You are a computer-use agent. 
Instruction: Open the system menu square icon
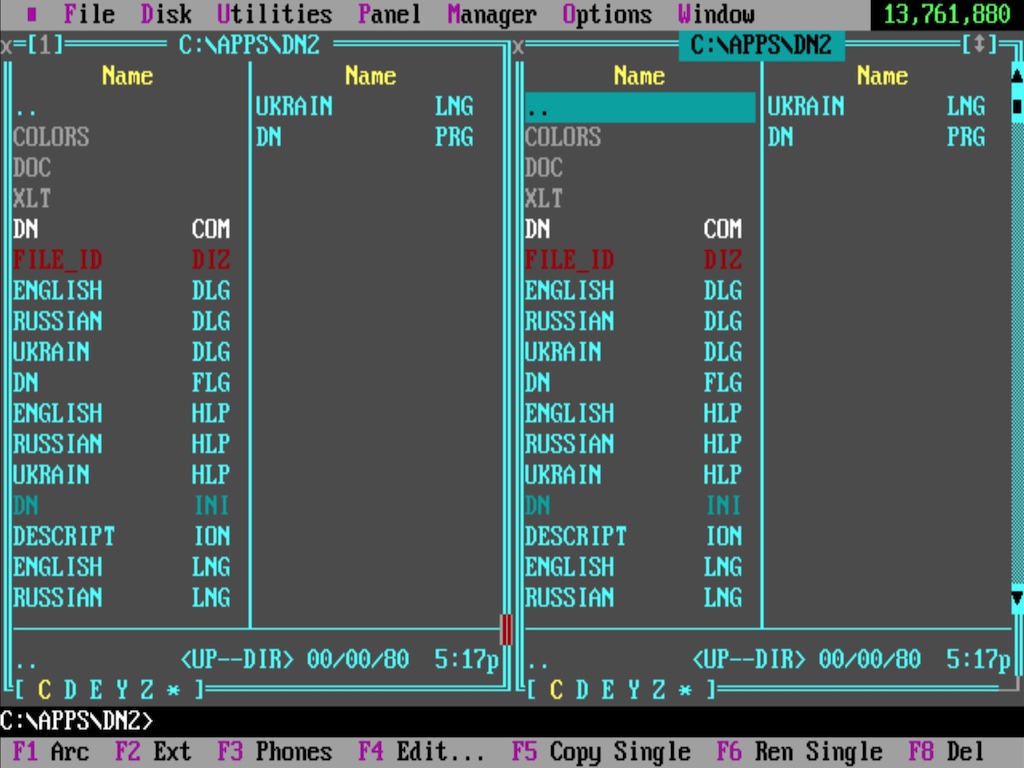pos(31,15)
